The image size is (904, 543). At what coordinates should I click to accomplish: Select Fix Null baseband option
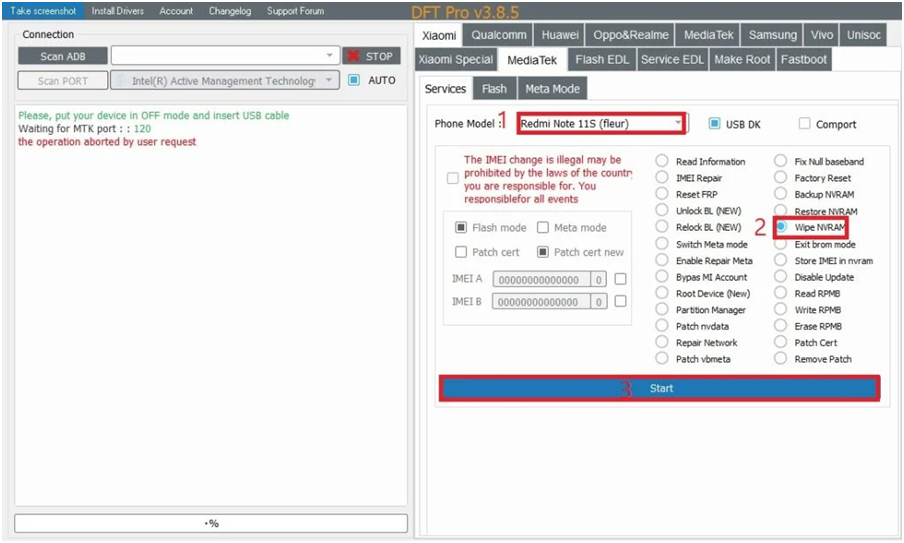[x=781, y=161]
